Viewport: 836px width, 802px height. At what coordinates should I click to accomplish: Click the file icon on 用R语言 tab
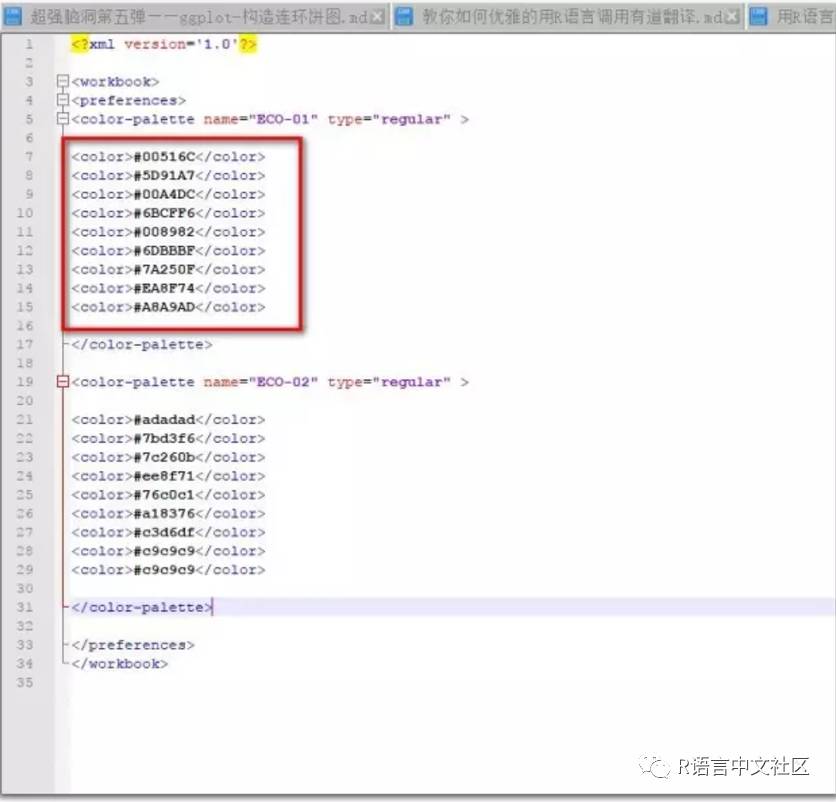(758, 17)
